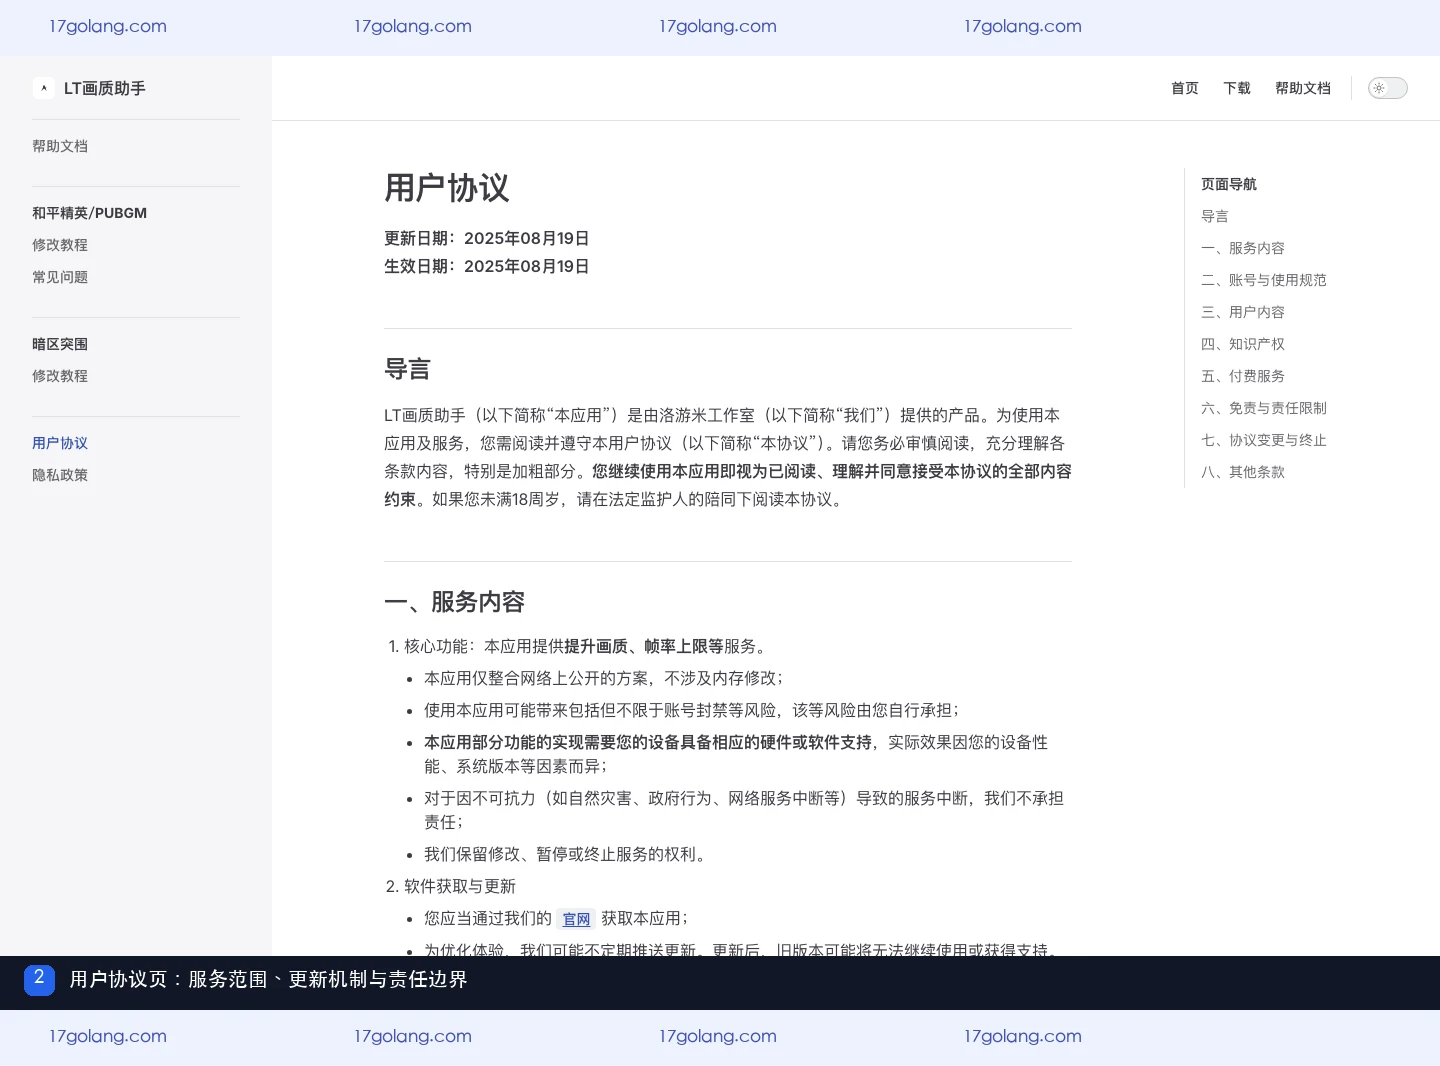Navigate to 三、用户内容 section
Screen dimensions: 1440x1066
(1243, 312)
